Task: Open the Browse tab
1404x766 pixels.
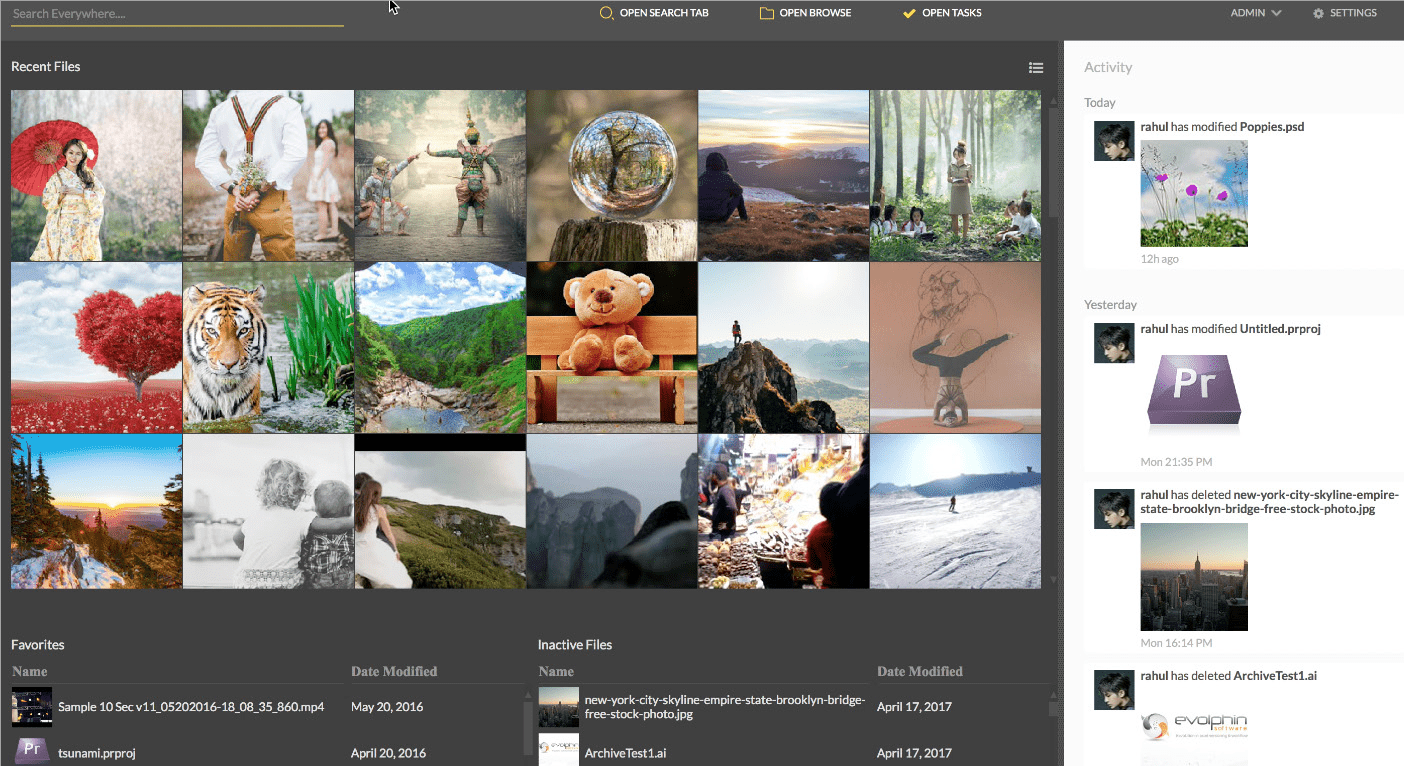Action: click(806, 13)
